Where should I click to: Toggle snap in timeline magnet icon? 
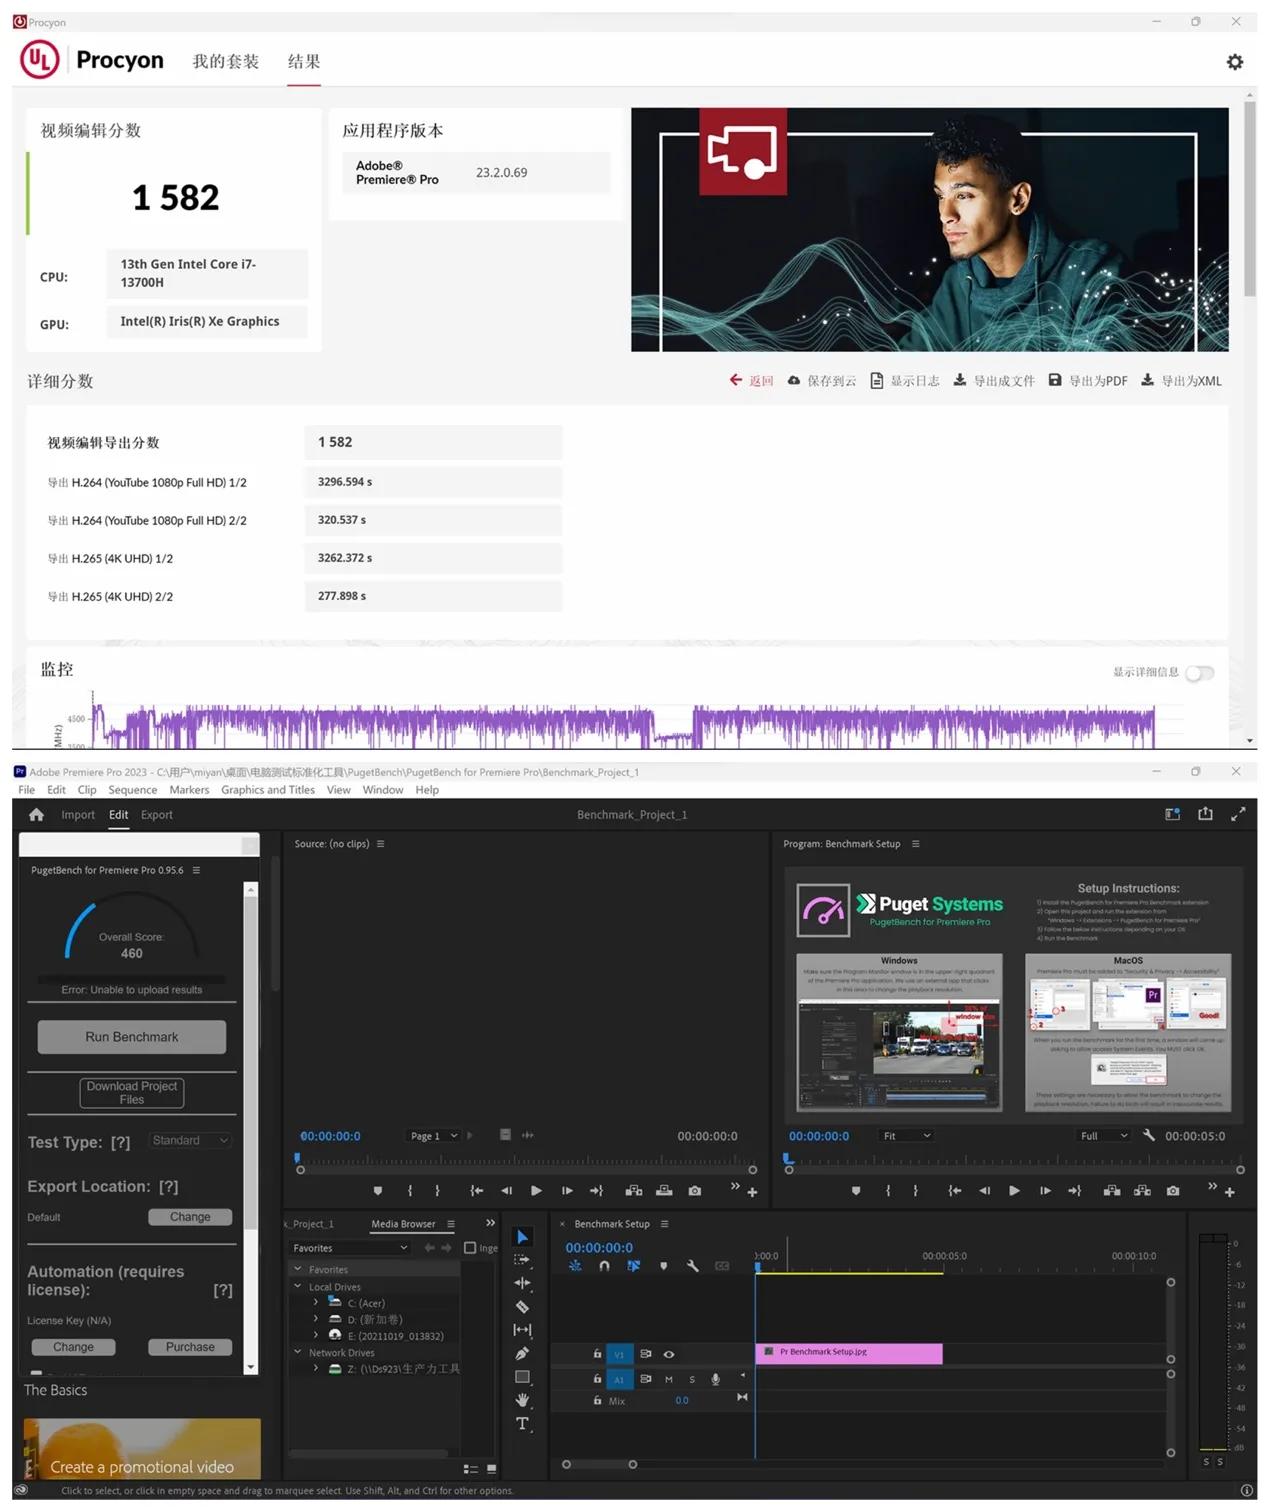604,1266
